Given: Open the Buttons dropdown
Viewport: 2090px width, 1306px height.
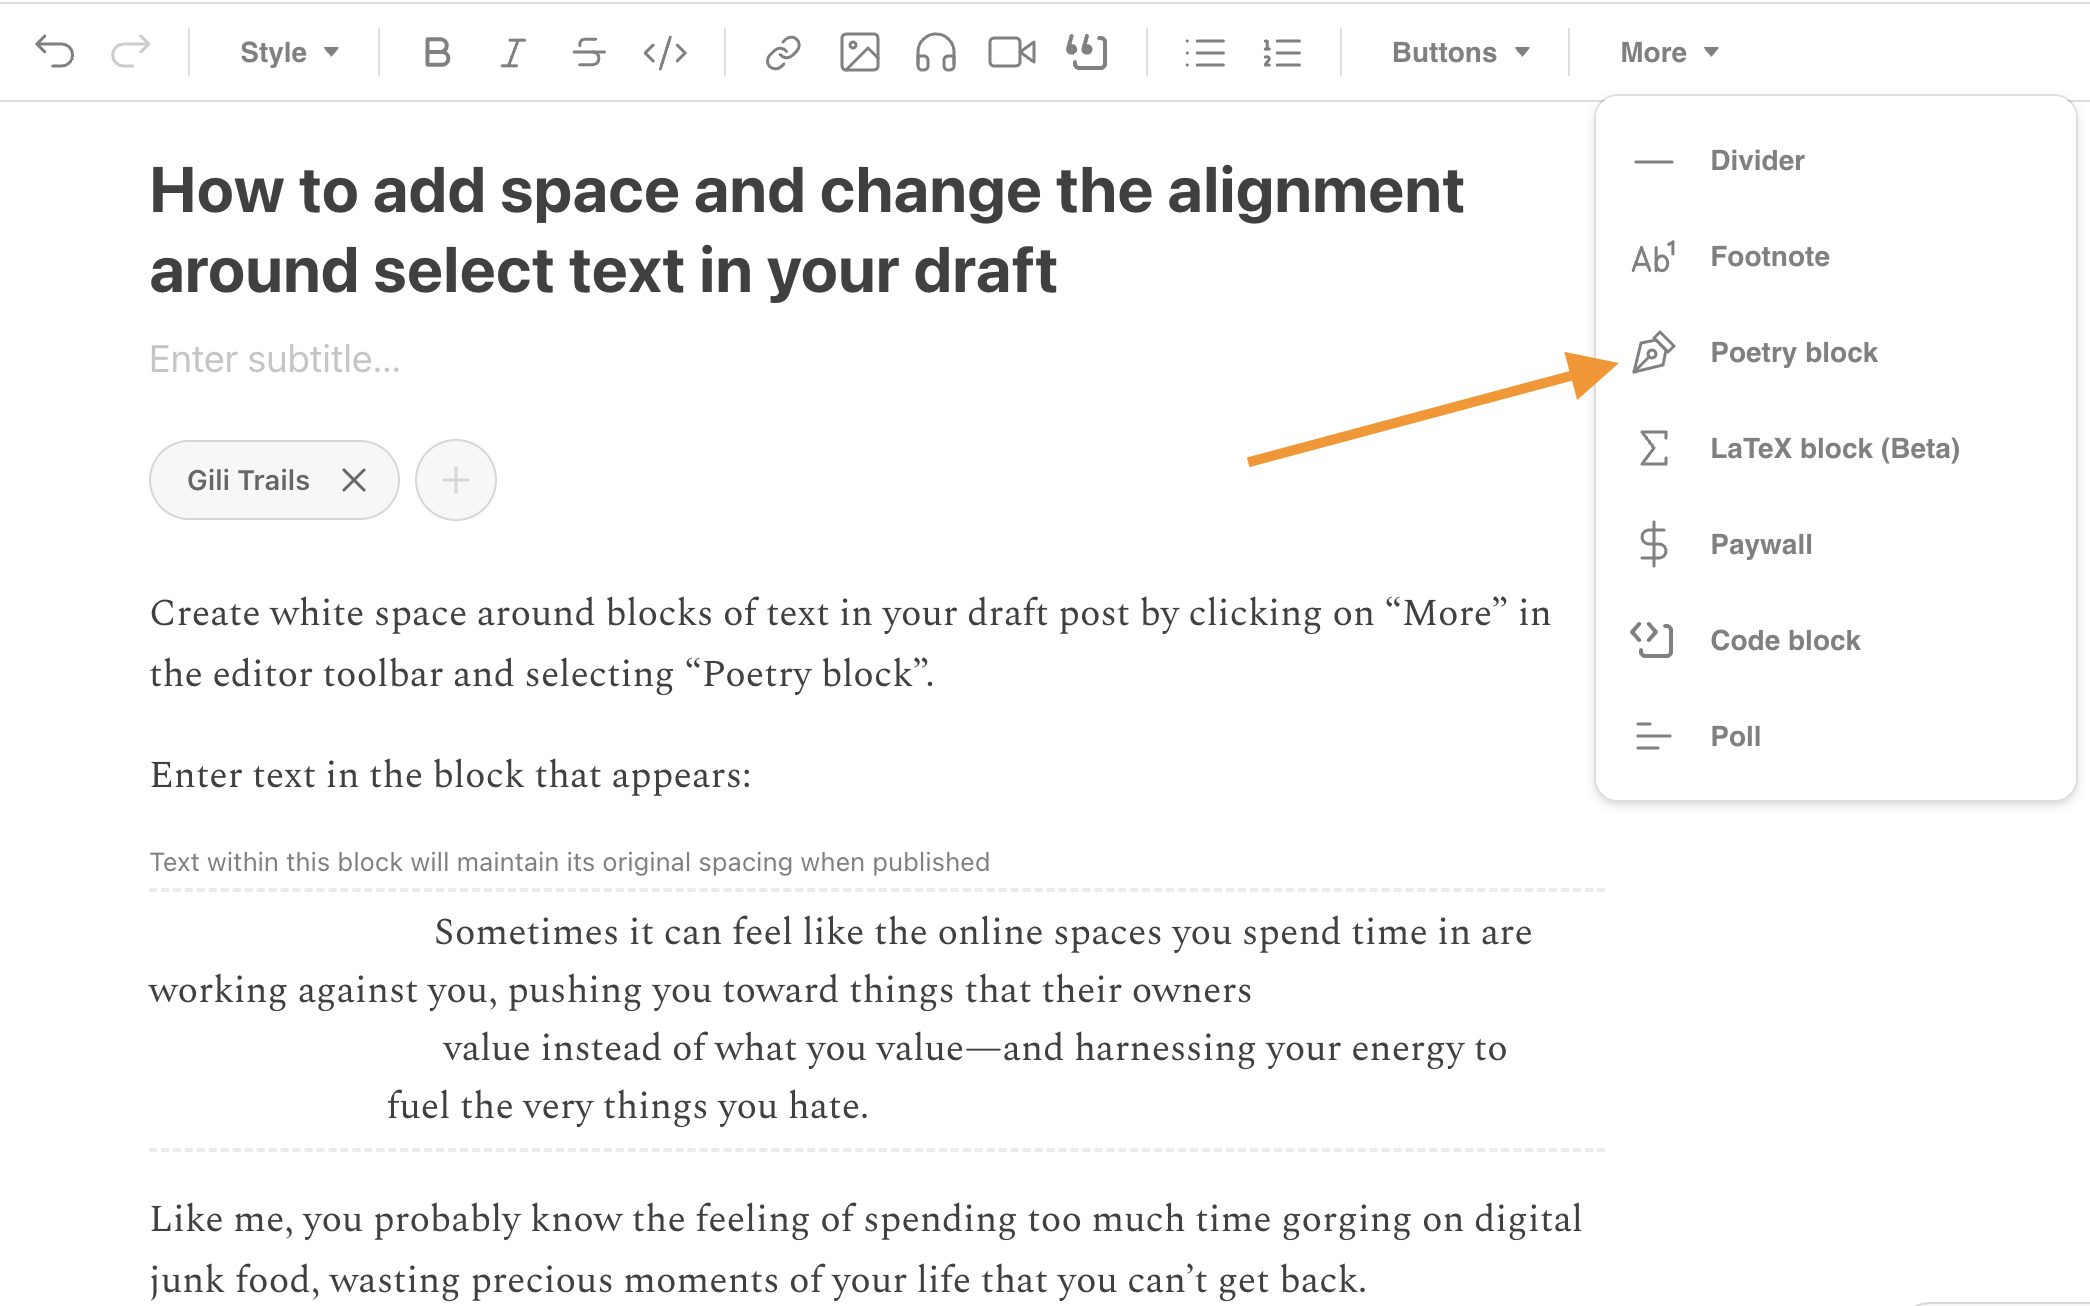Looking at the screenshot, I should (x=1458, y=52).
